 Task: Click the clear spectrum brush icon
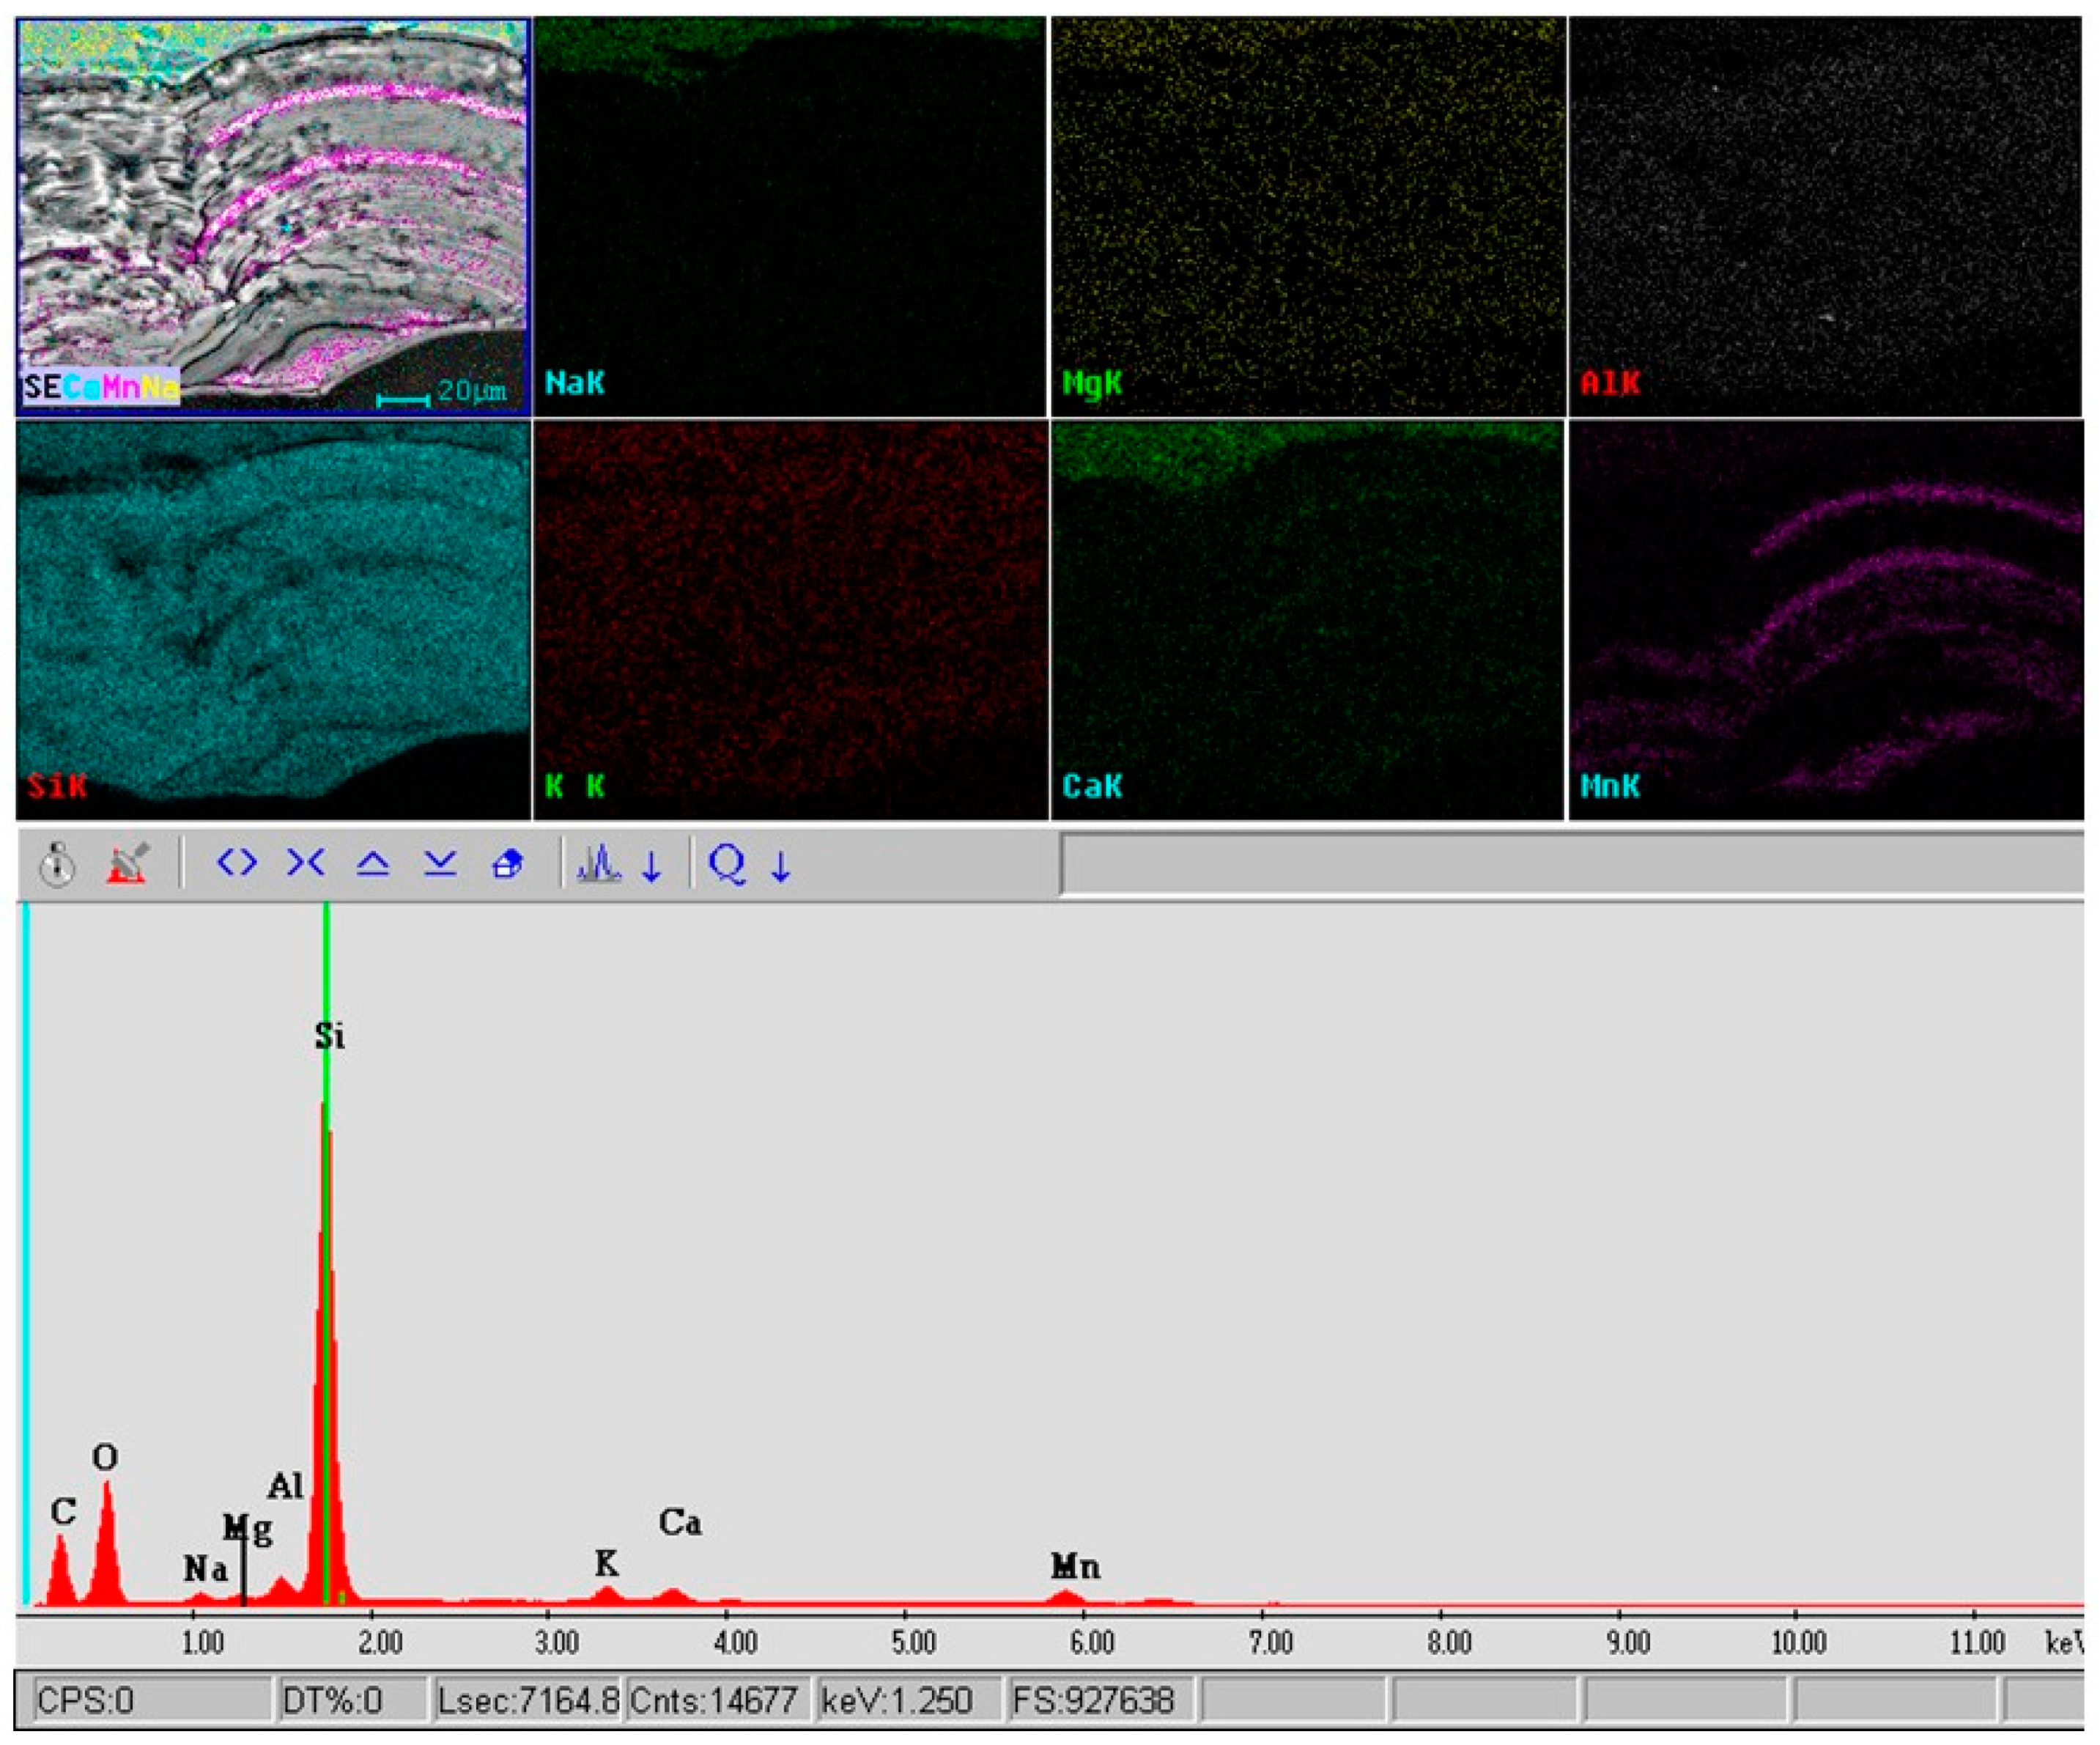[x=128, y=864]
